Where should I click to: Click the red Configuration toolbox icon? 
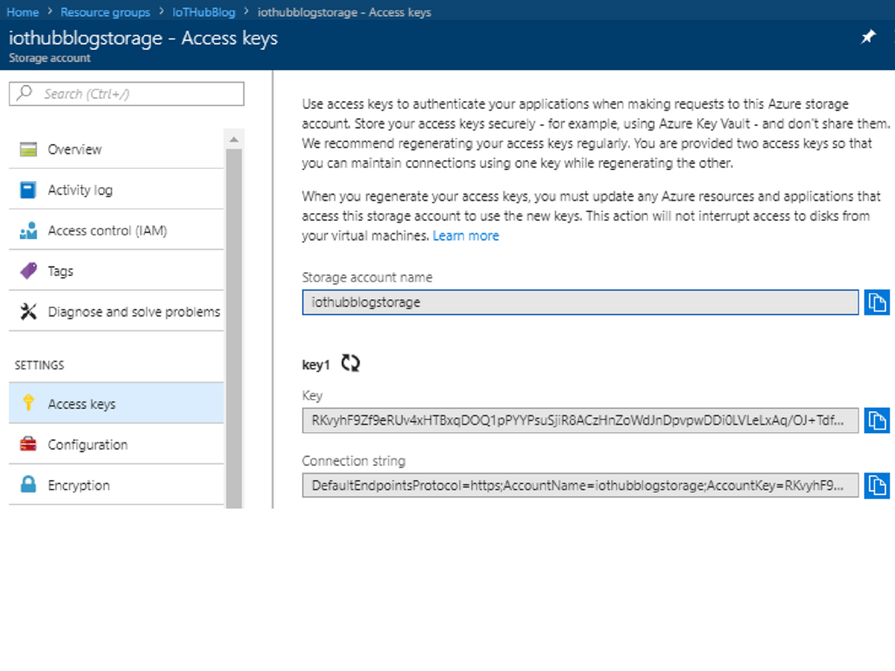pos(28,444)
